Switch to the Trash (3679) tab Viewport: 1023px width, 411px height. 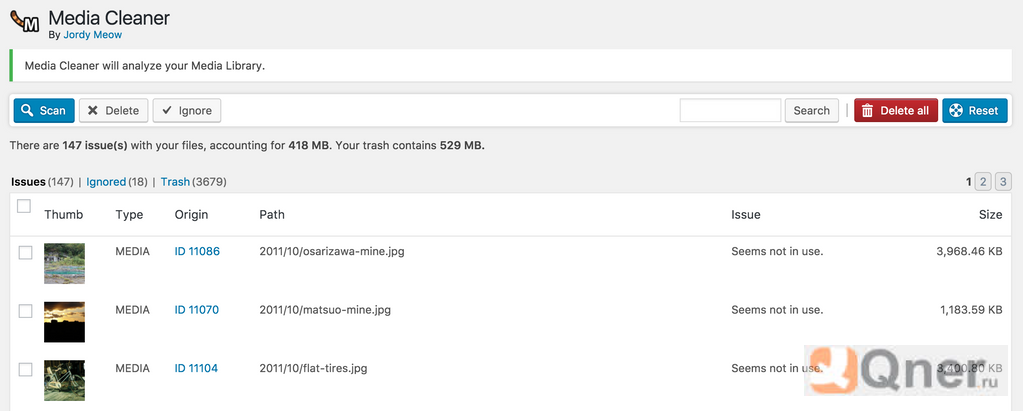coord(194,182)
